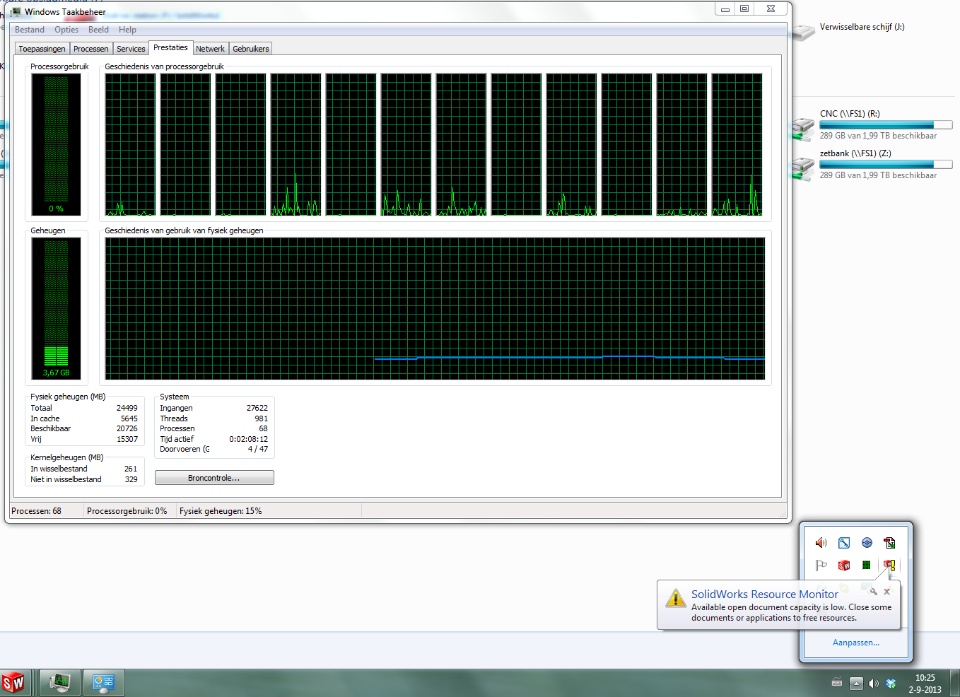The height and width of the screenshot is (697, 960).
Task: Click the keyboard icon in taskbar tray
Action: tap(837, 683)
